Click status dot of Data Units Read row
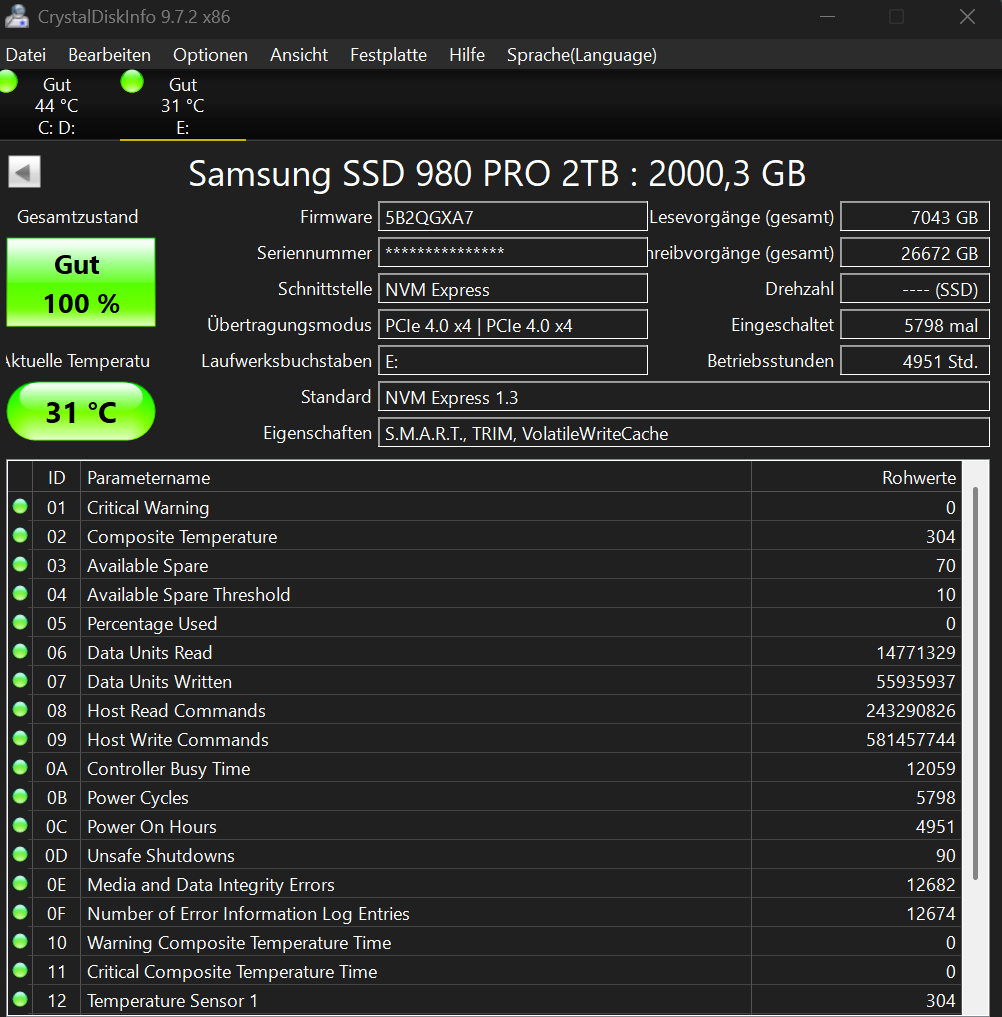The image size is (1002, 1017). coord(20,652)
